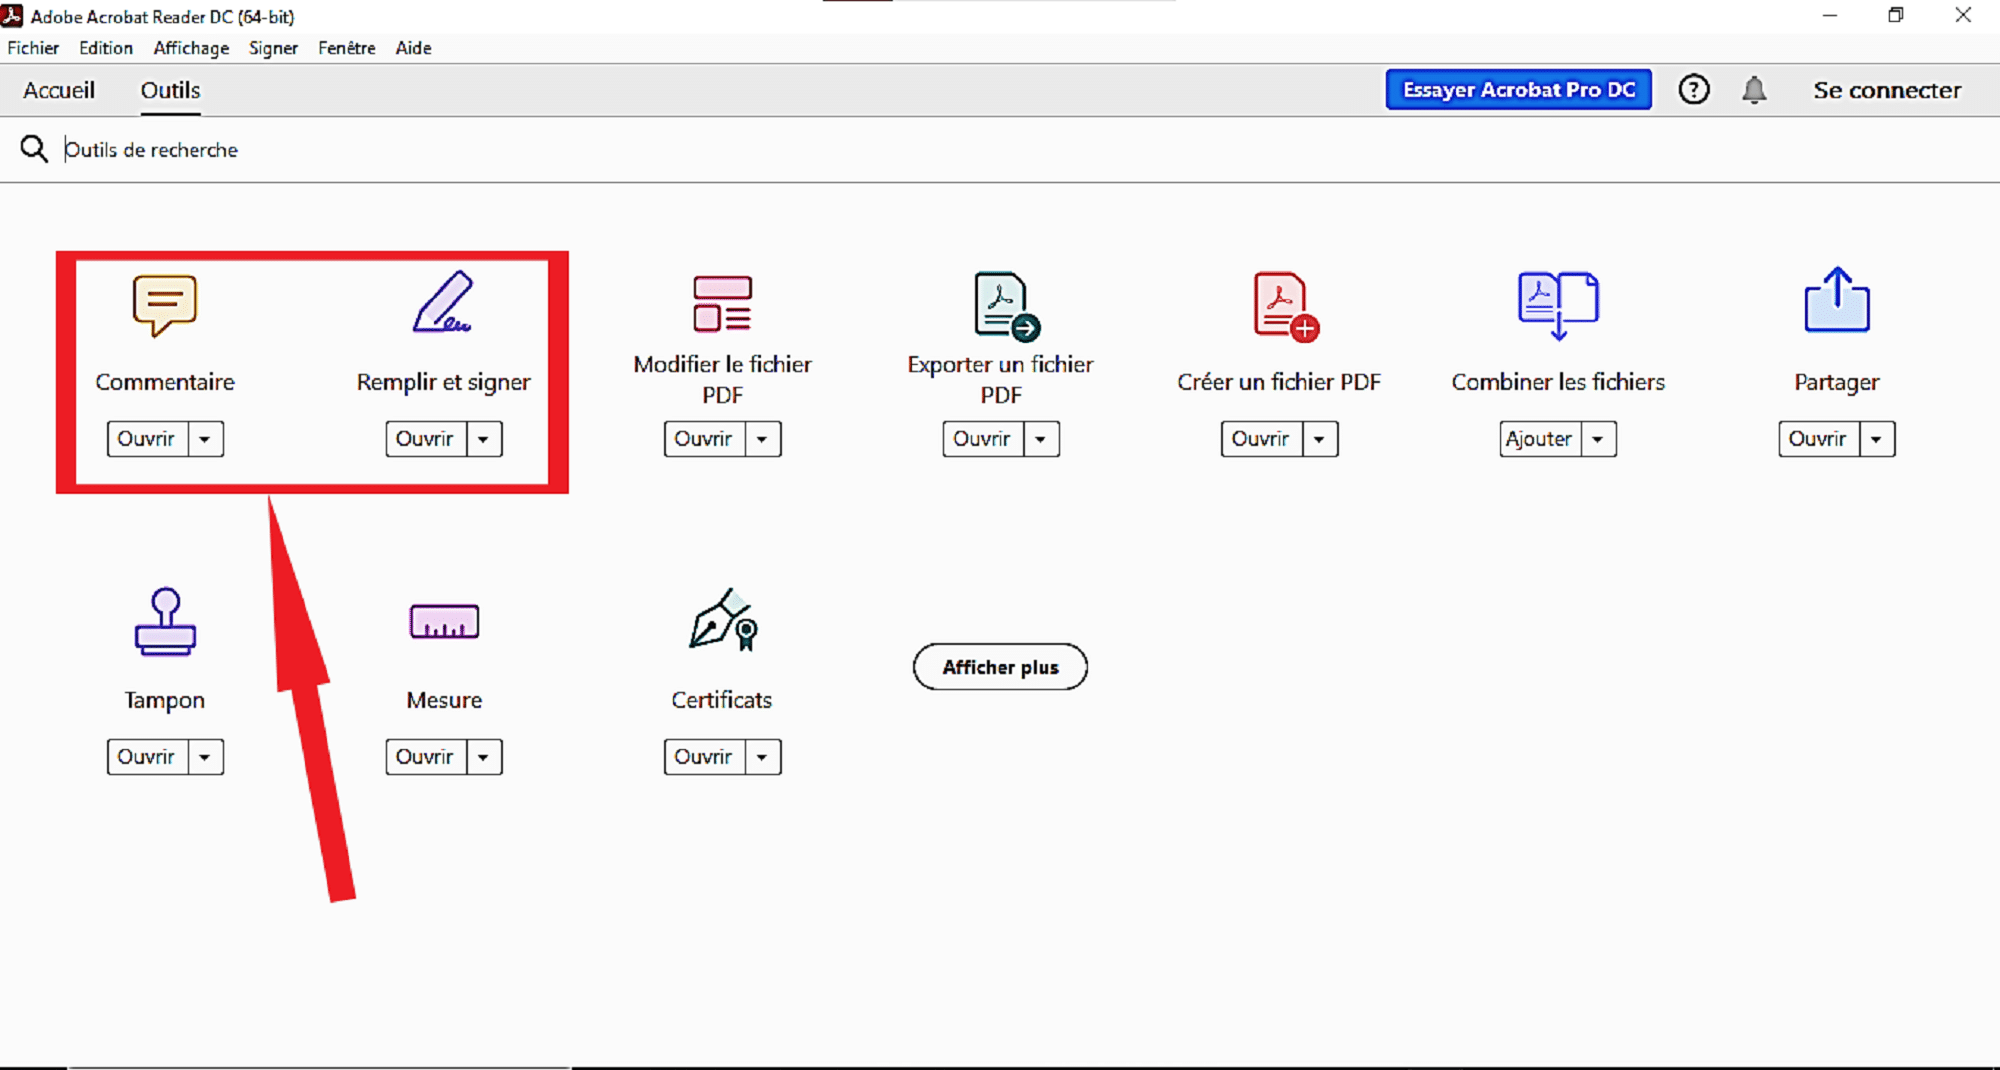The width and height of the screenshot is (2000, 1070).
Task: Open the Fenêtre menu
Action: point(347,48)
